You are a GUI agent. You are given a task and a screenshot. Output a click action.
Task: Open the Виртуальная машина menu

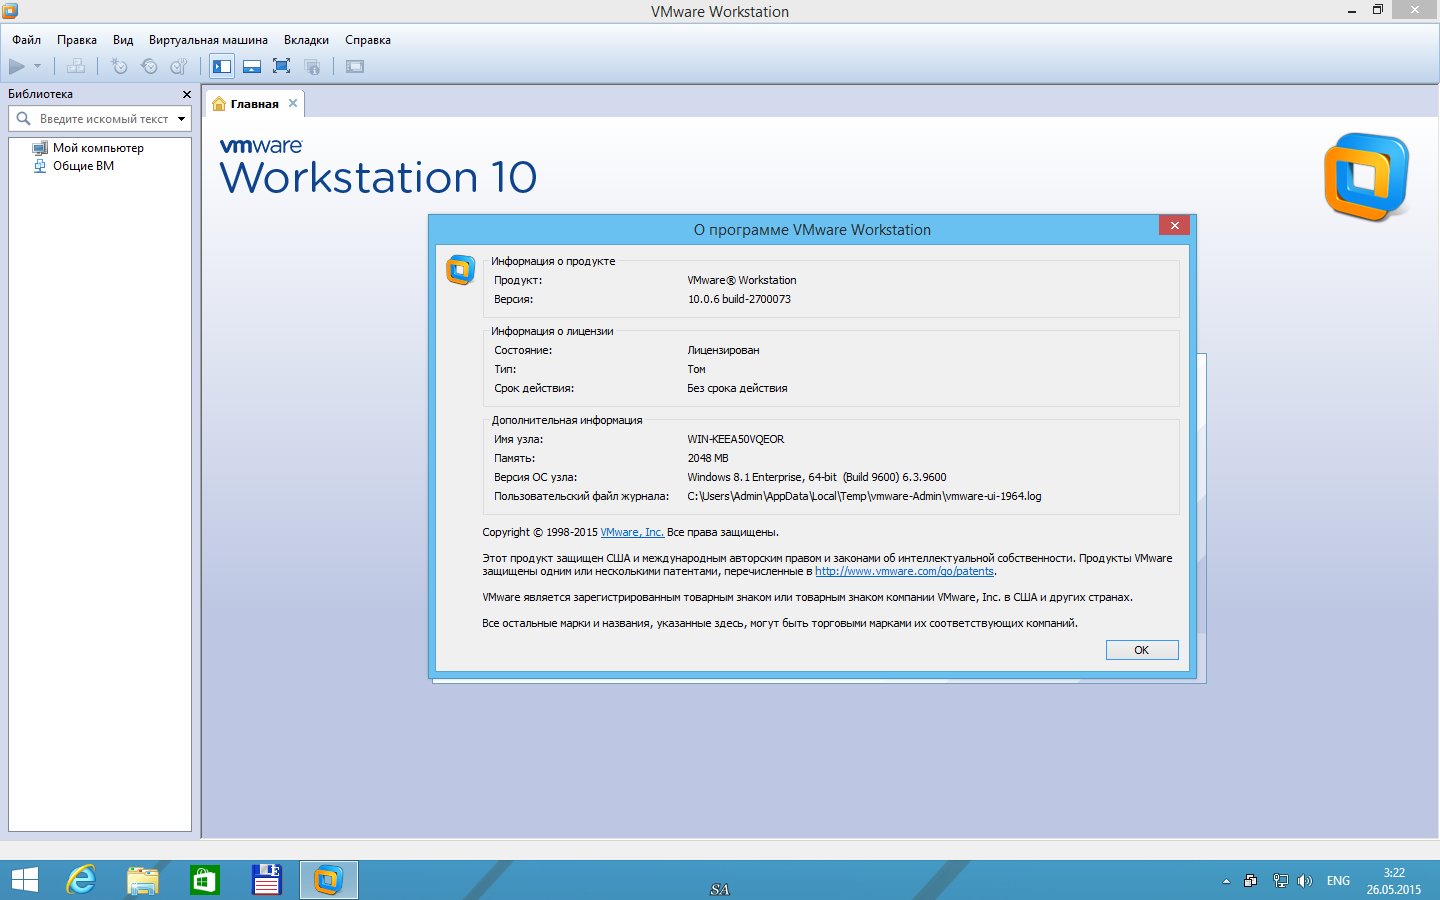pos(208,40)
